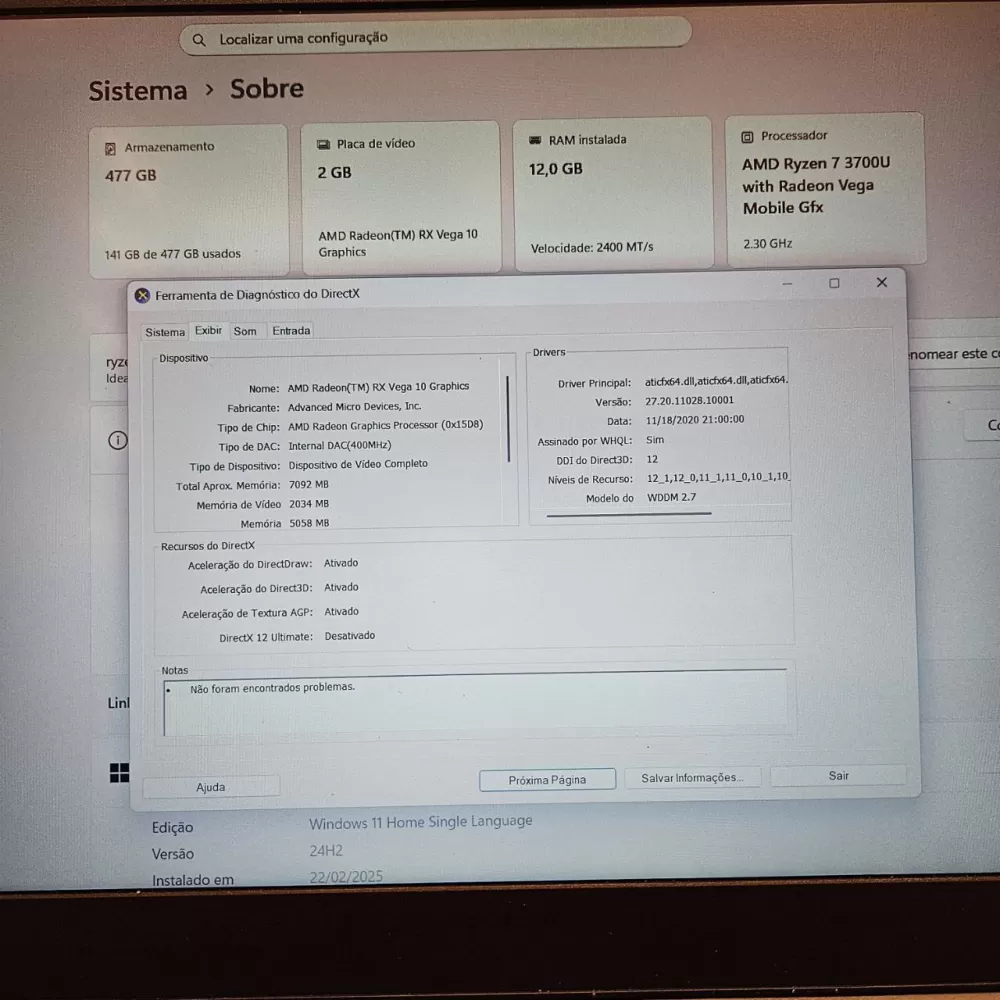Select Windows version '24H2' text
Screen dimensions: 1000x1000
pos(326,851)
